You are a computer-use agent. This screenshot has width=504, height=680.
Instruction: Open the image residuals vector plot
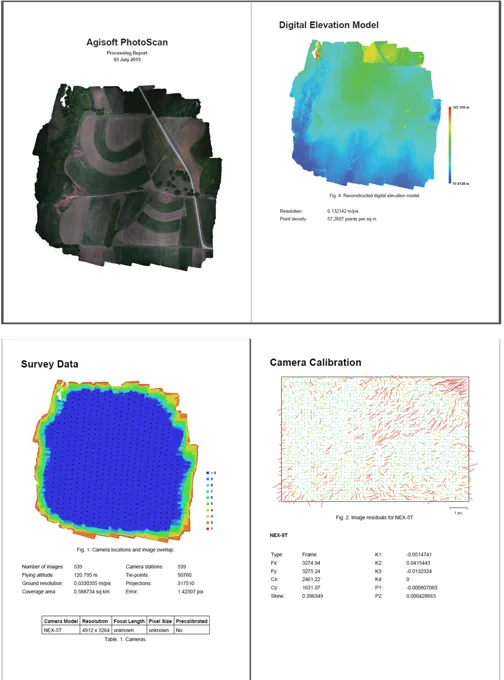click(x=375, y=439)
